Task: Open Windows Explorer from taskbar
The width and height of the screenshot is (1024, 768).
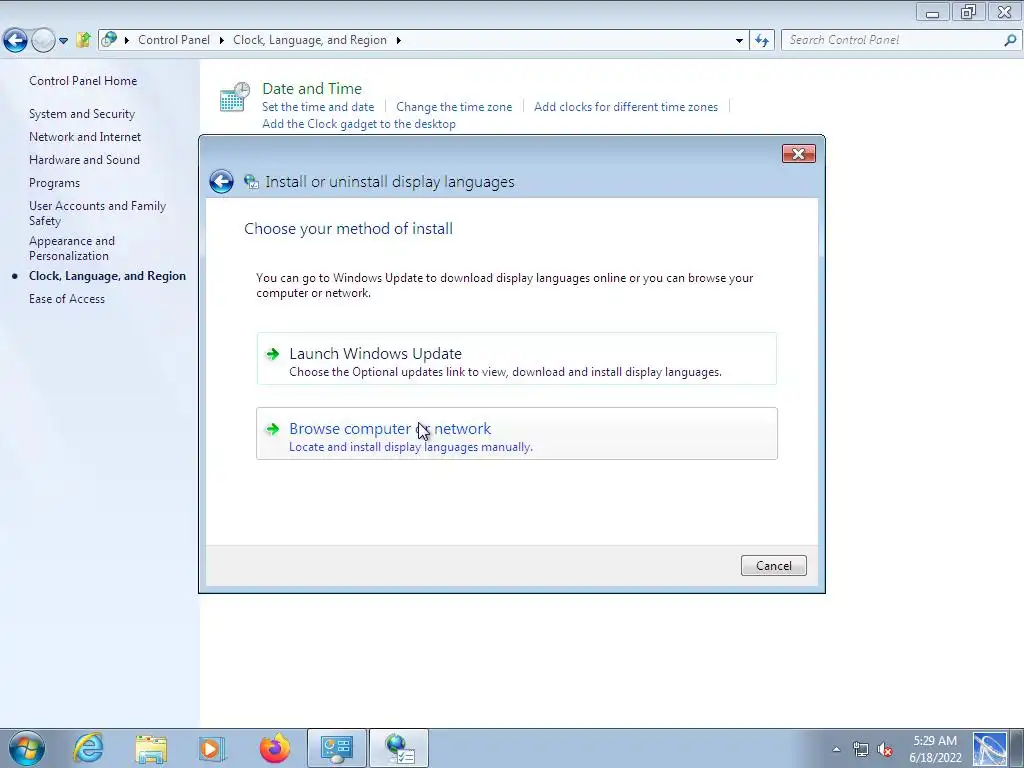Action: coord(151,748)
